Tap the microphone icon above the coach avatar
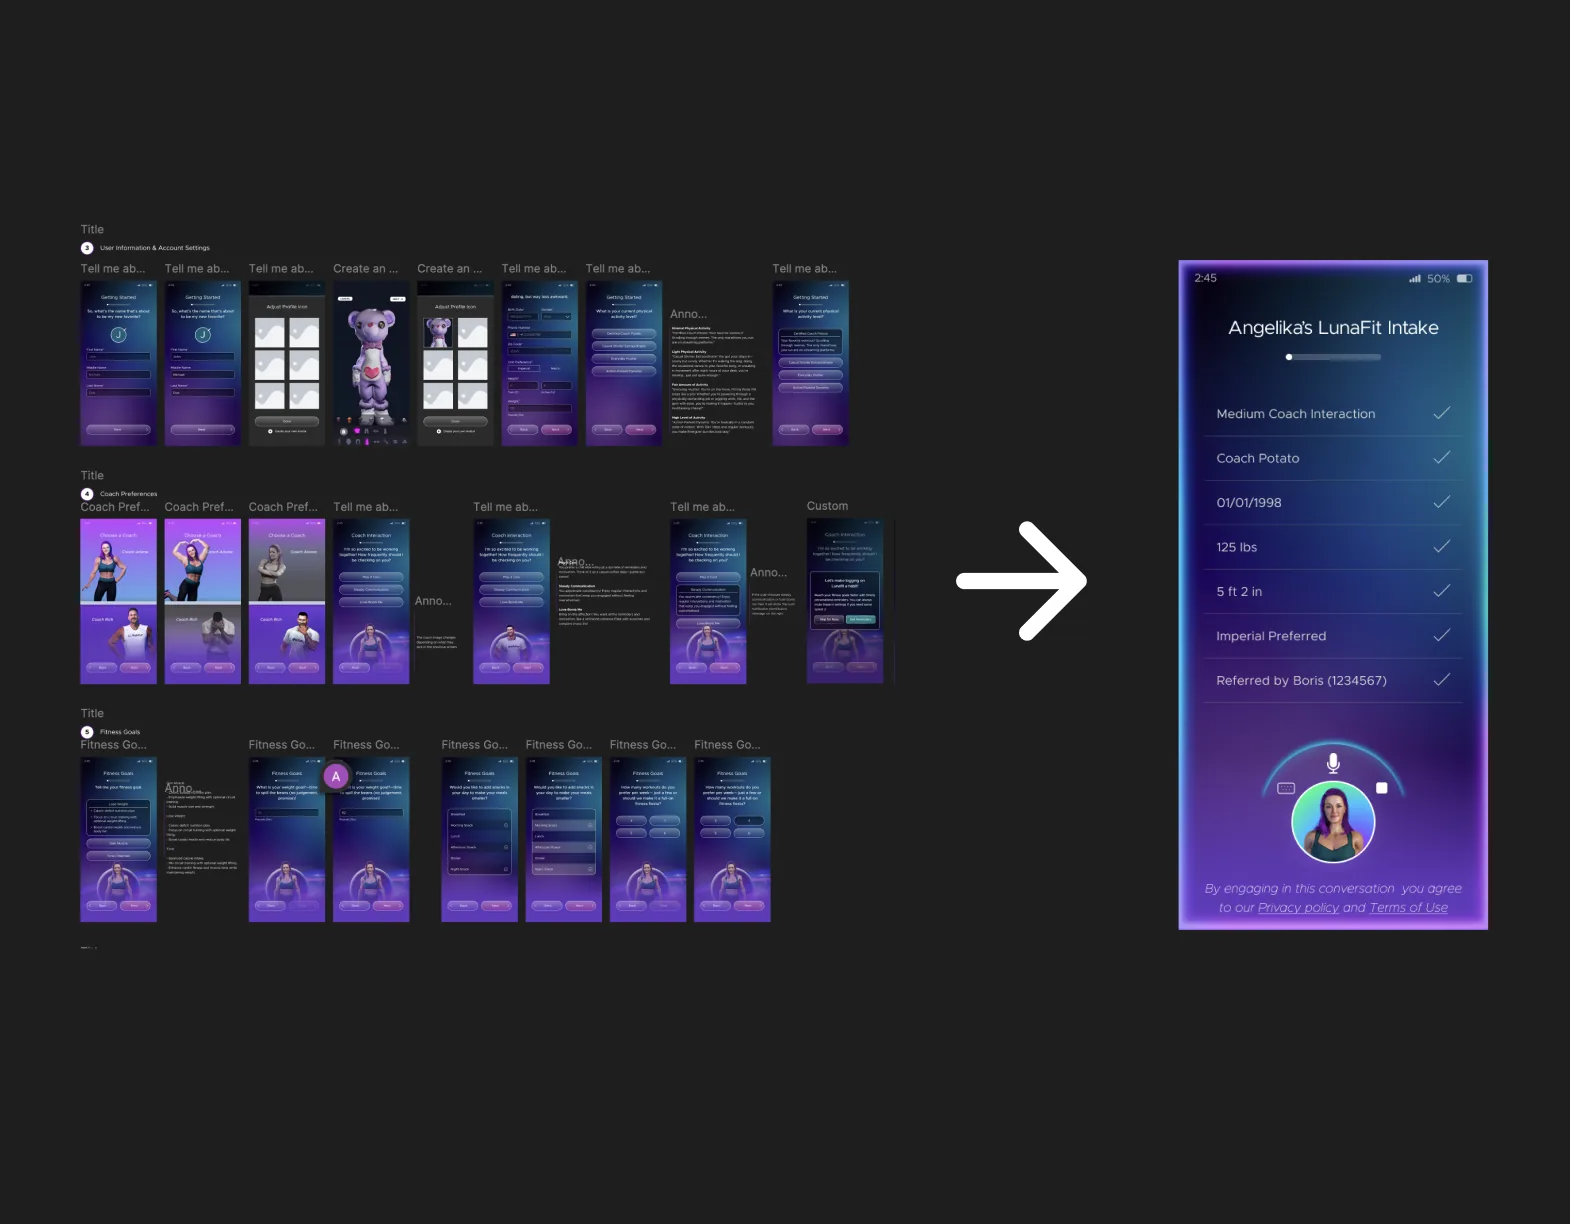The image size is (1570, 1224). [x=1333, y=763]
